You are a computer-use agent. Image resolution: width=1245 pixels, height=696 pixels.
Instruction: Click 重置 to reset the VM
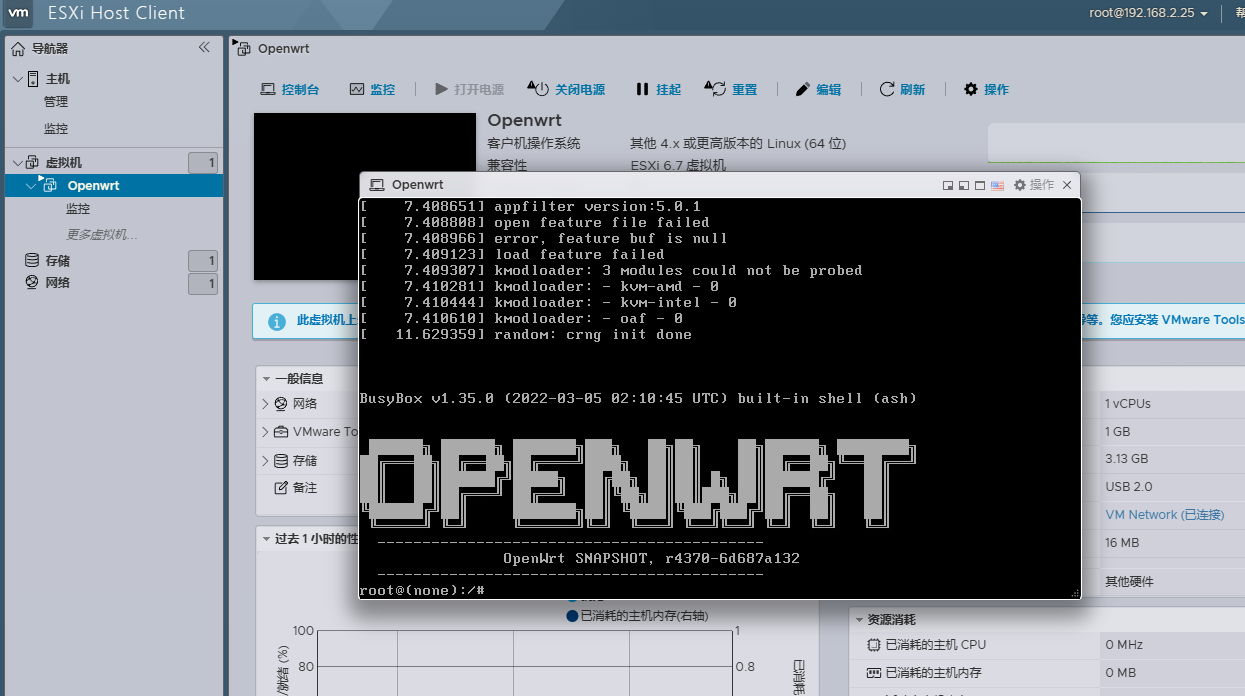point(731,89)
